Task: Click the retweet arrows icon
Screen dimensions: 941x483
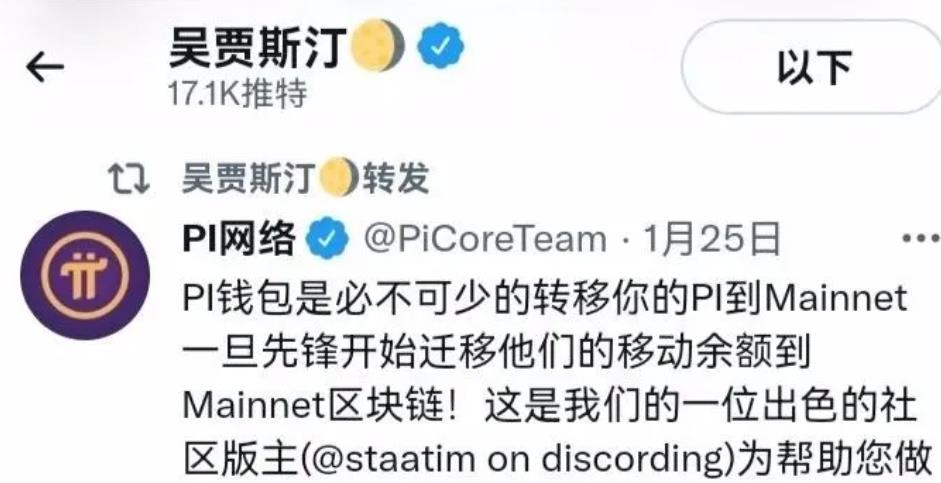Action: (128, 179)
